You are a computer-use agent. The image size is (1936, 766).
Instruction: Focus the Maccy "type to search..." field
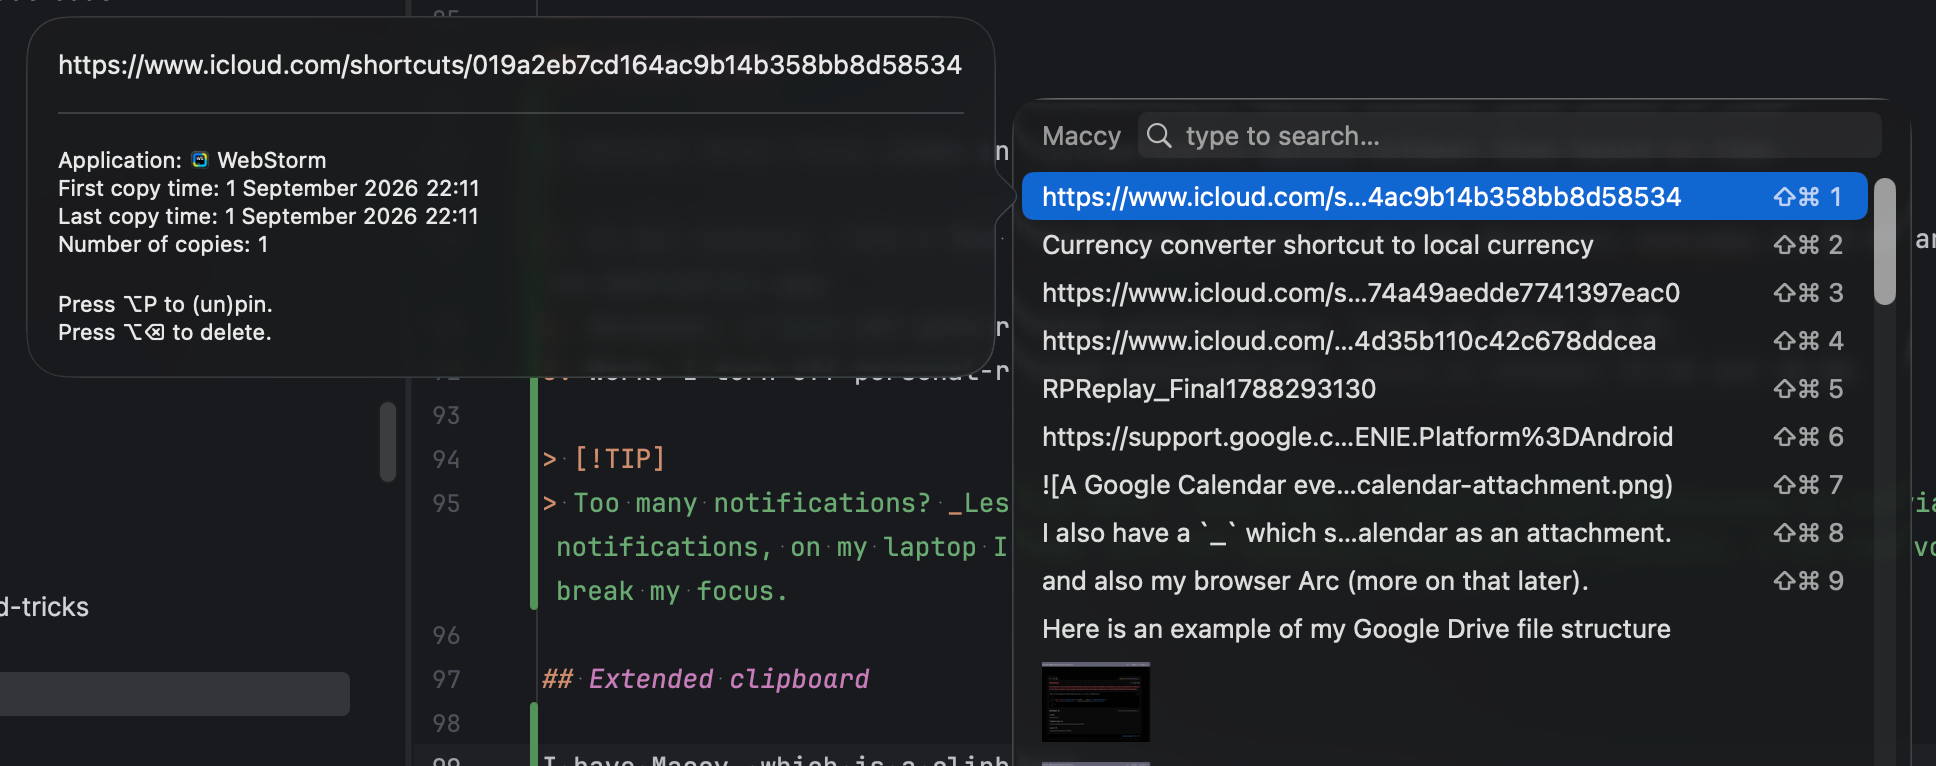[x=1510, y=136]
